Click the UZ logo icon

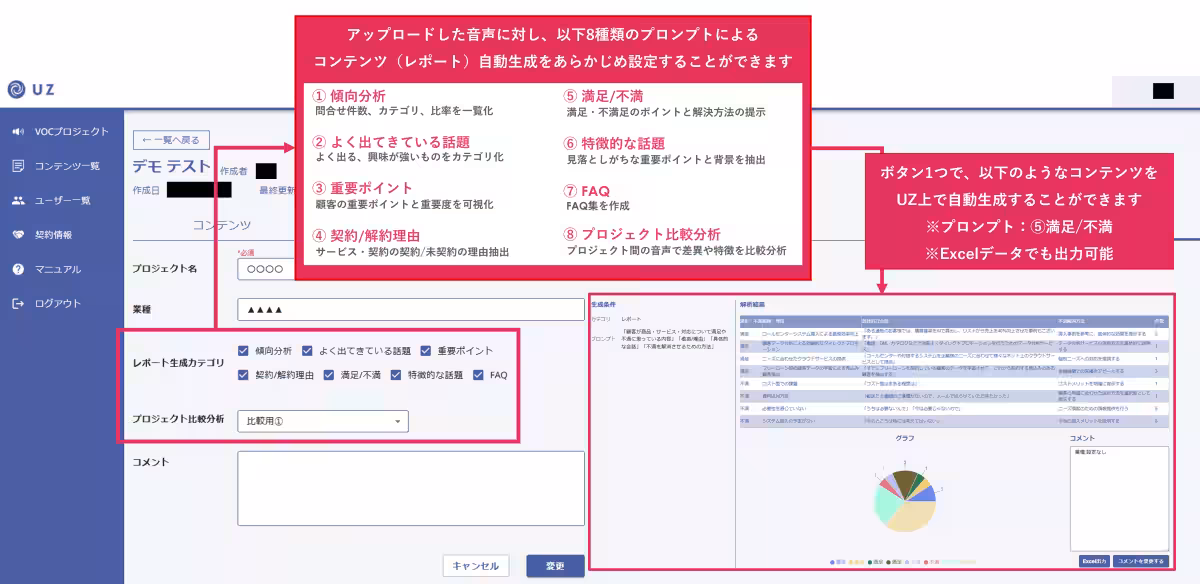[17, 90]
